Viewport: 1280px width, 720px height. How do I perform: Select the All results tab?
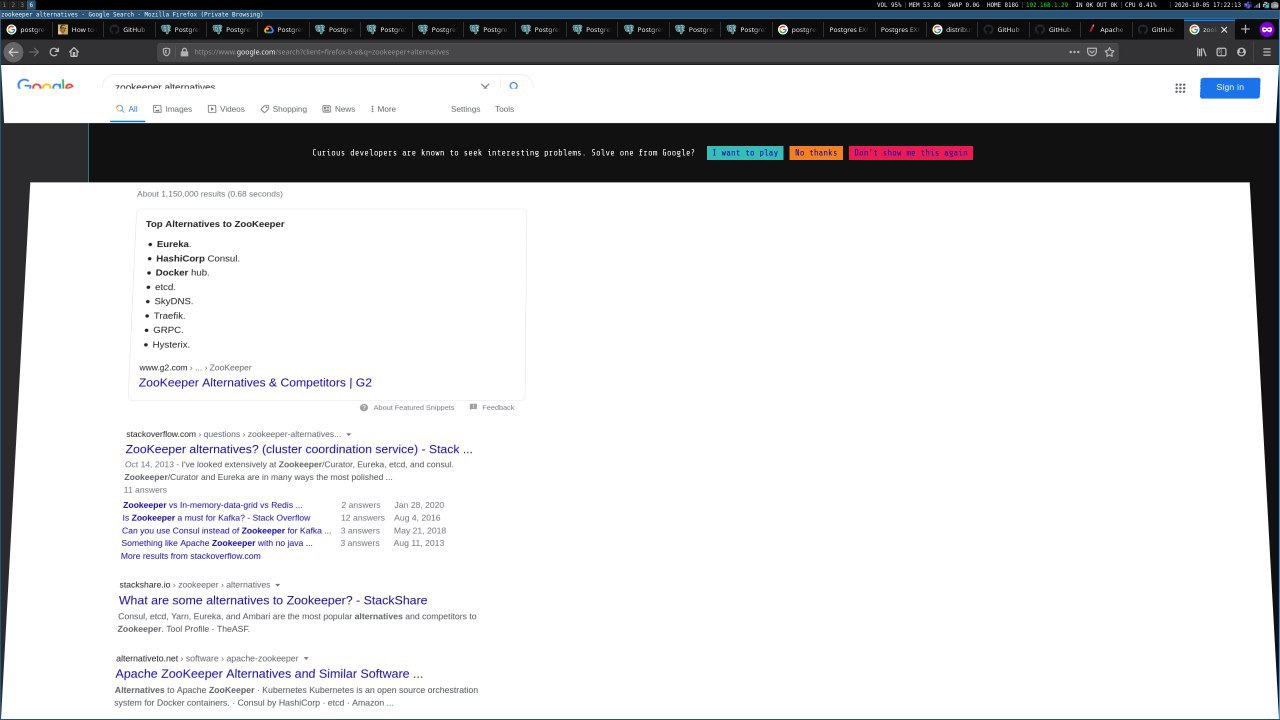coord(127,109)
